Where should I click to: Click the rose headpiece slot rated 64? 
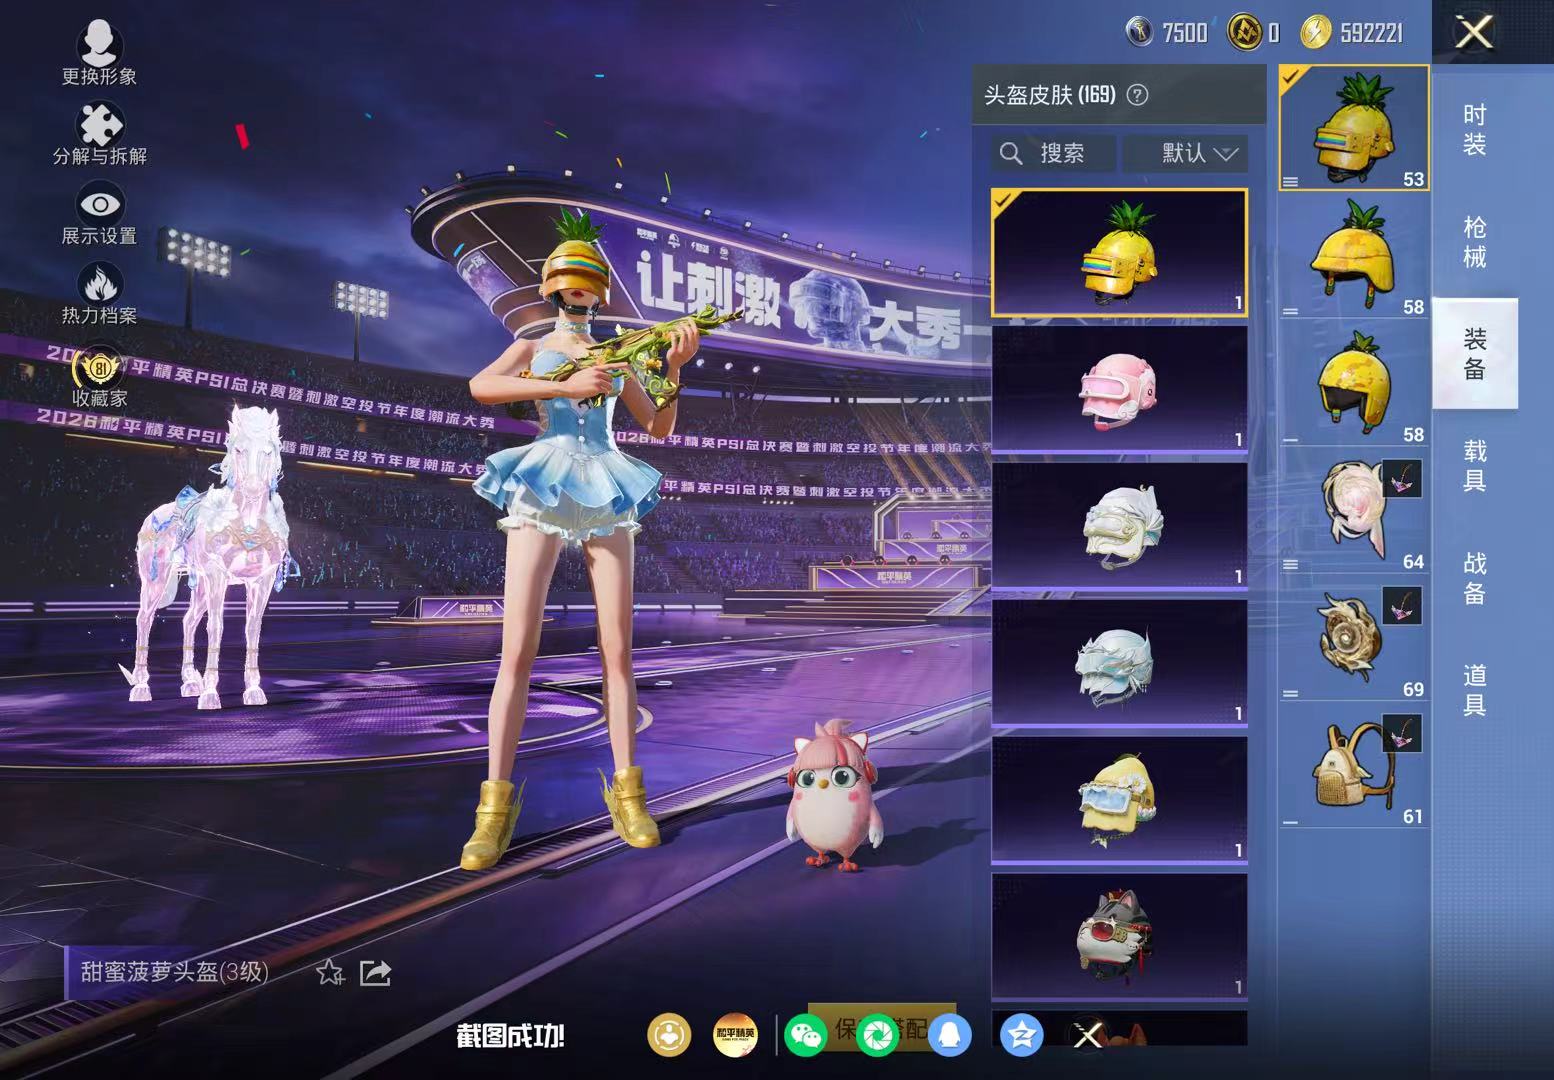(1354, 512)
